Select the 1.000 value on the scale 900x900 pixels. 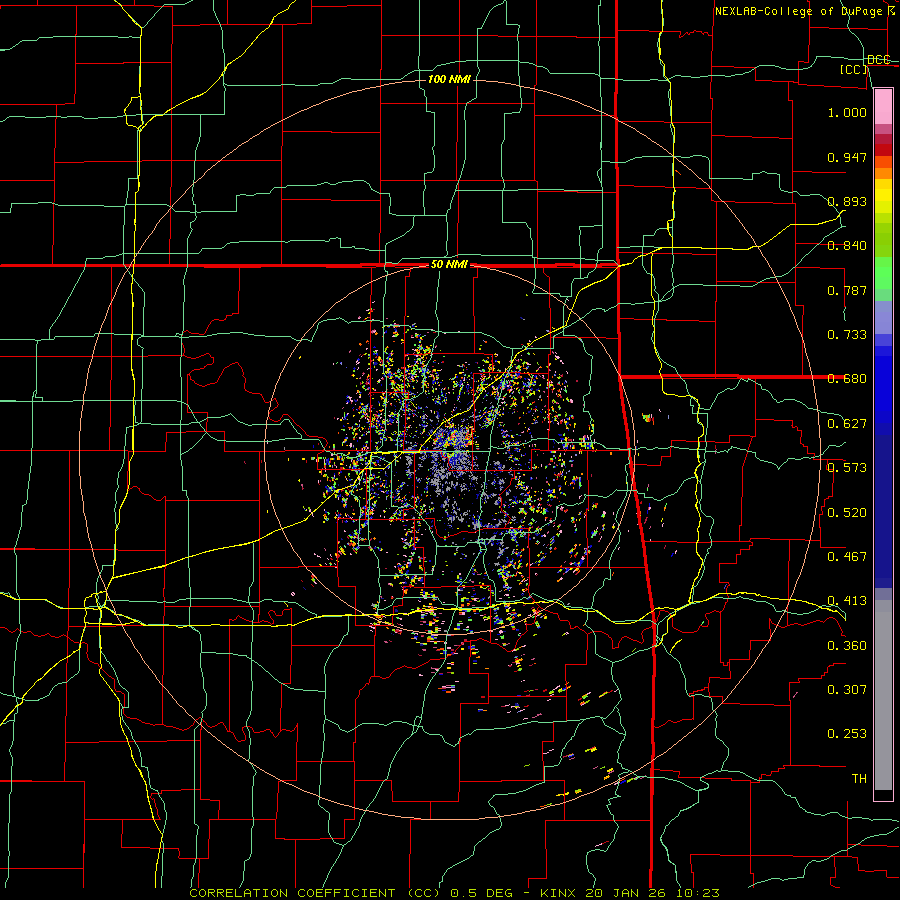tap(847, 112)
